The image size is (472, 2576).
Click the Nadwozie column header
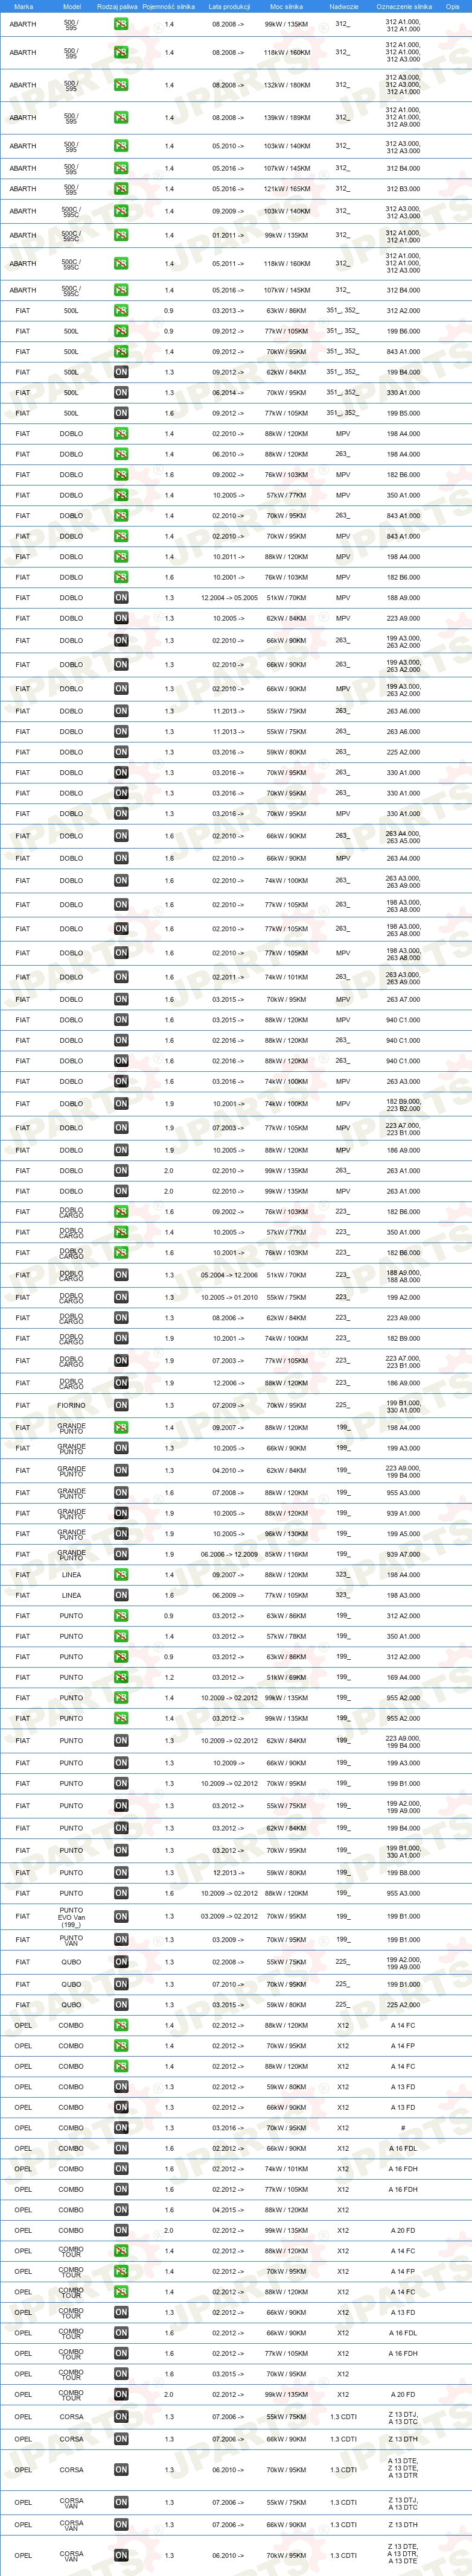click(x=344, y=6)
